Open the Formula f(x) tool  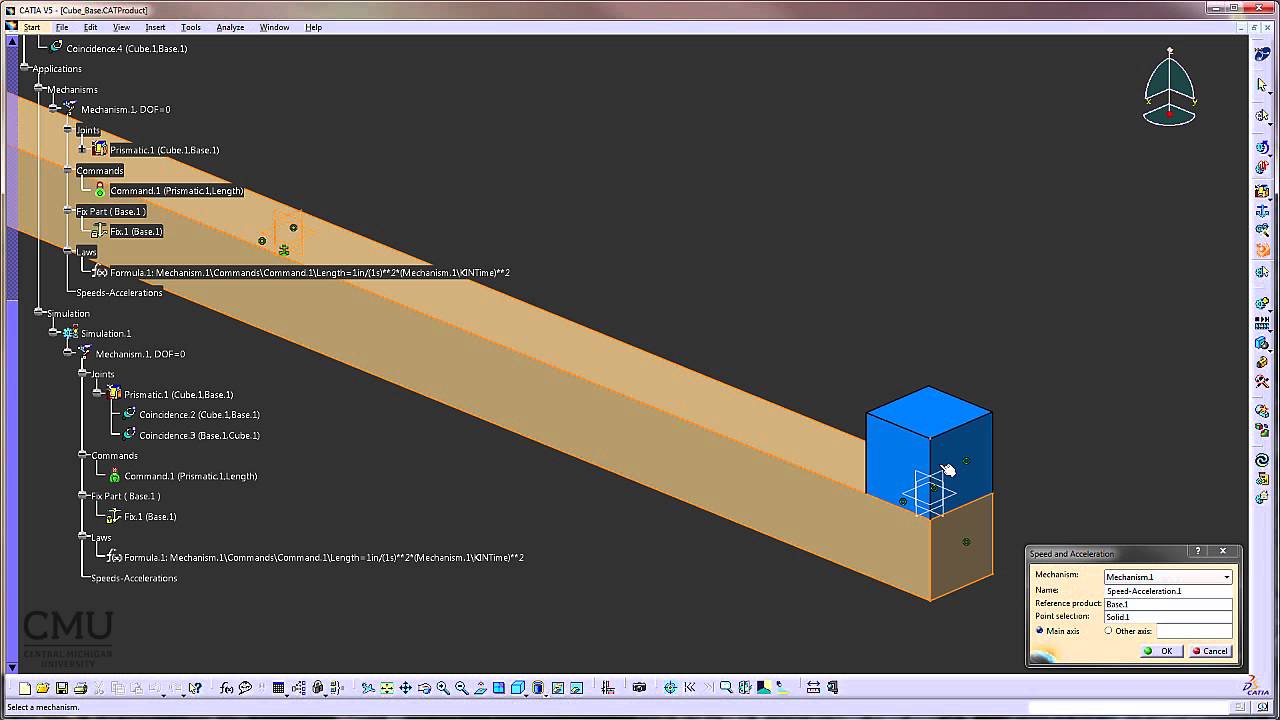226,688
